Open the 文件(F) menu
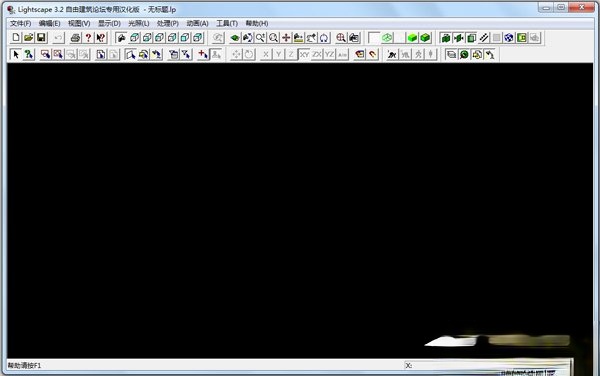 [21, 23]
